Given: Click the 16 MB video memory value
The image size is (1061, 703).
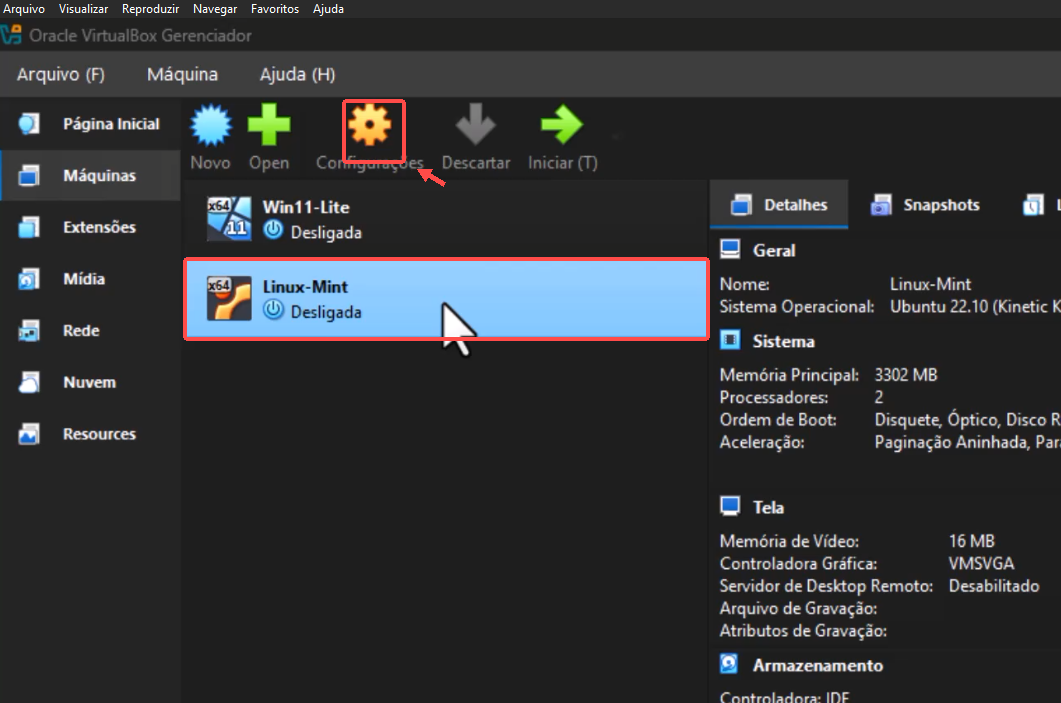Looking at the screenshot, I should point(972,541).
